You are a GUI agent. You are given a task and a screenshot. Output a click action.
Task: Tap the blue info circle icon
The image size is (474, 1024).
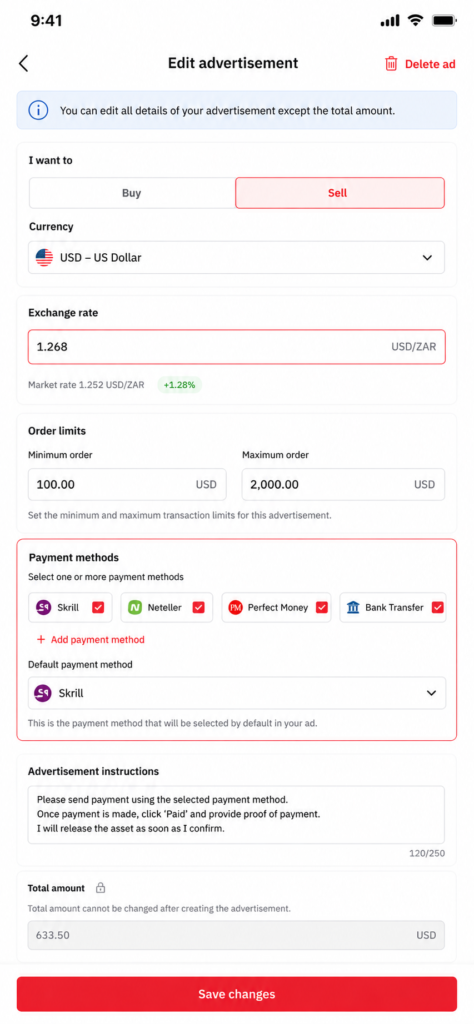pos(38,110)
